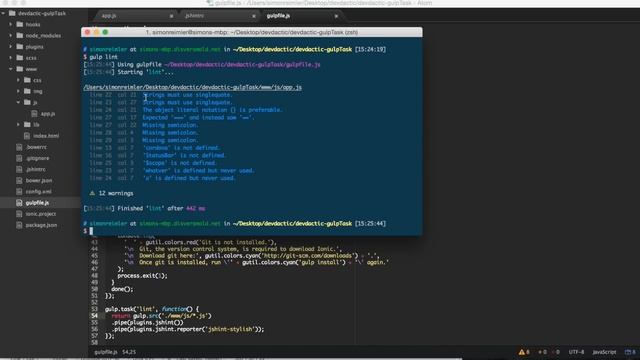Click the package.json file icon

(19, 225)
